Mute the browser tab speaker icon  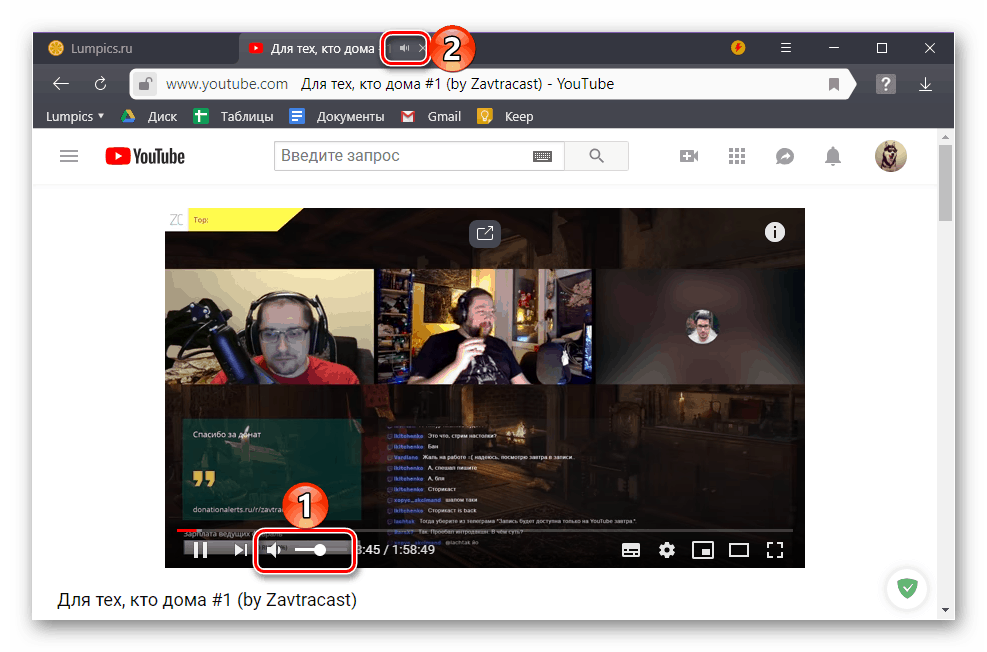click(x=404, y=47)
